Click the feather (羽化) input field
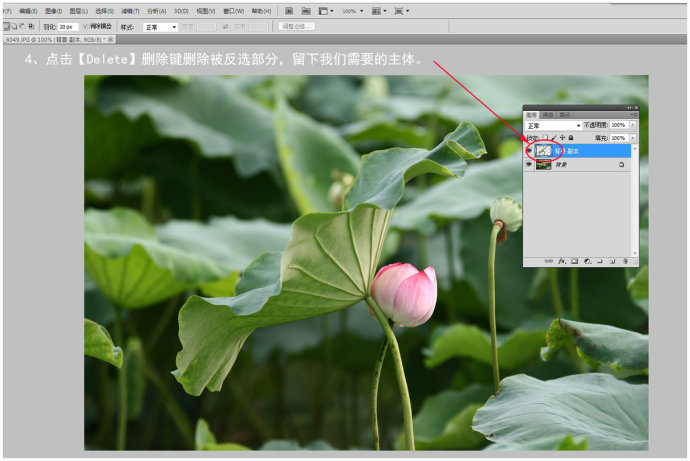The height and width of the screenshot is (461, 690). pos(67,27)
